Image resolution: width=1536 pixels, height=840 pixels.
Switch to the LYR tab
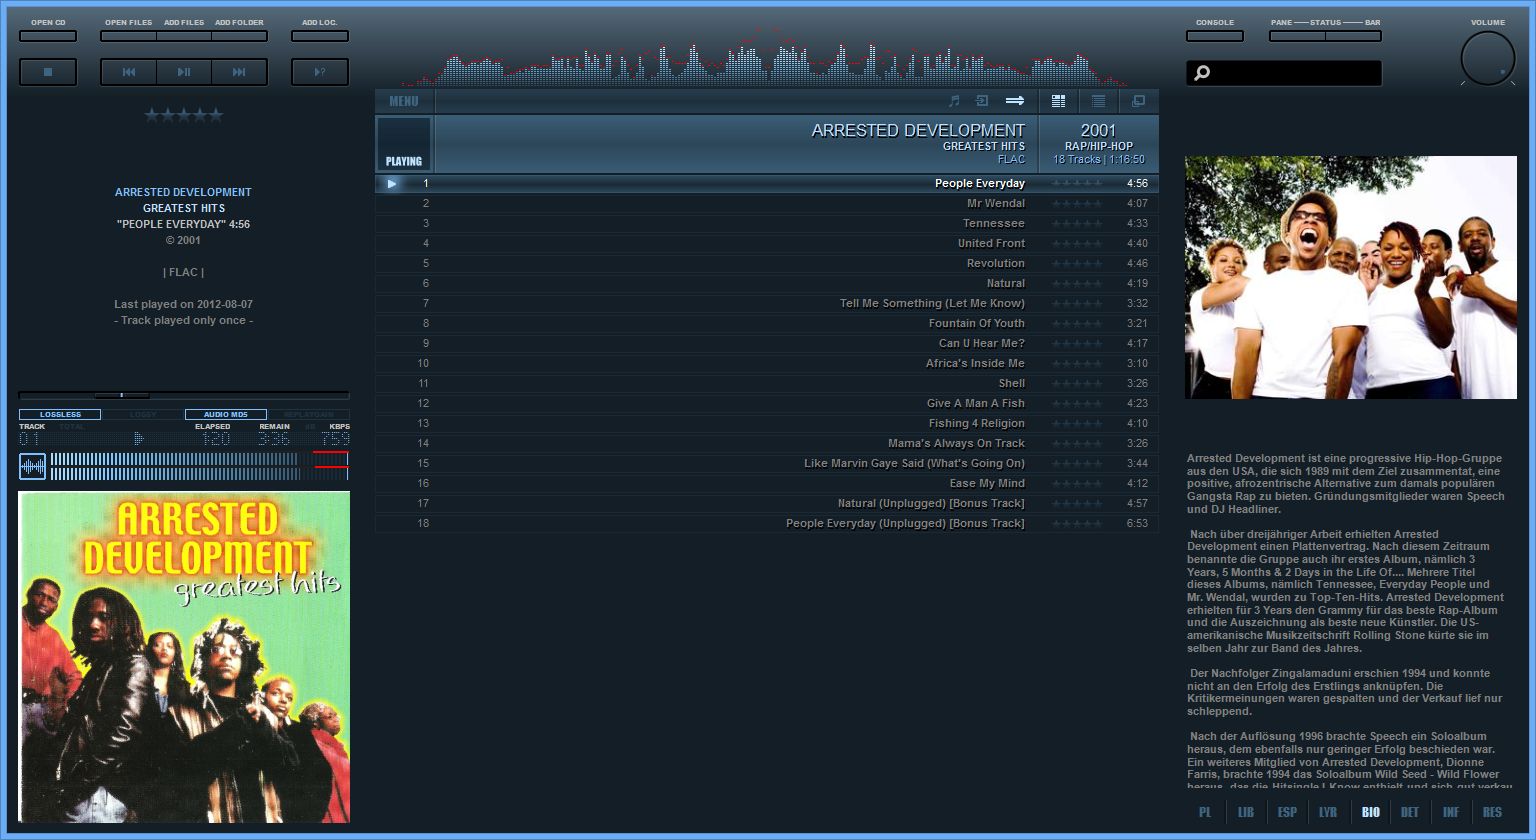1328,812
